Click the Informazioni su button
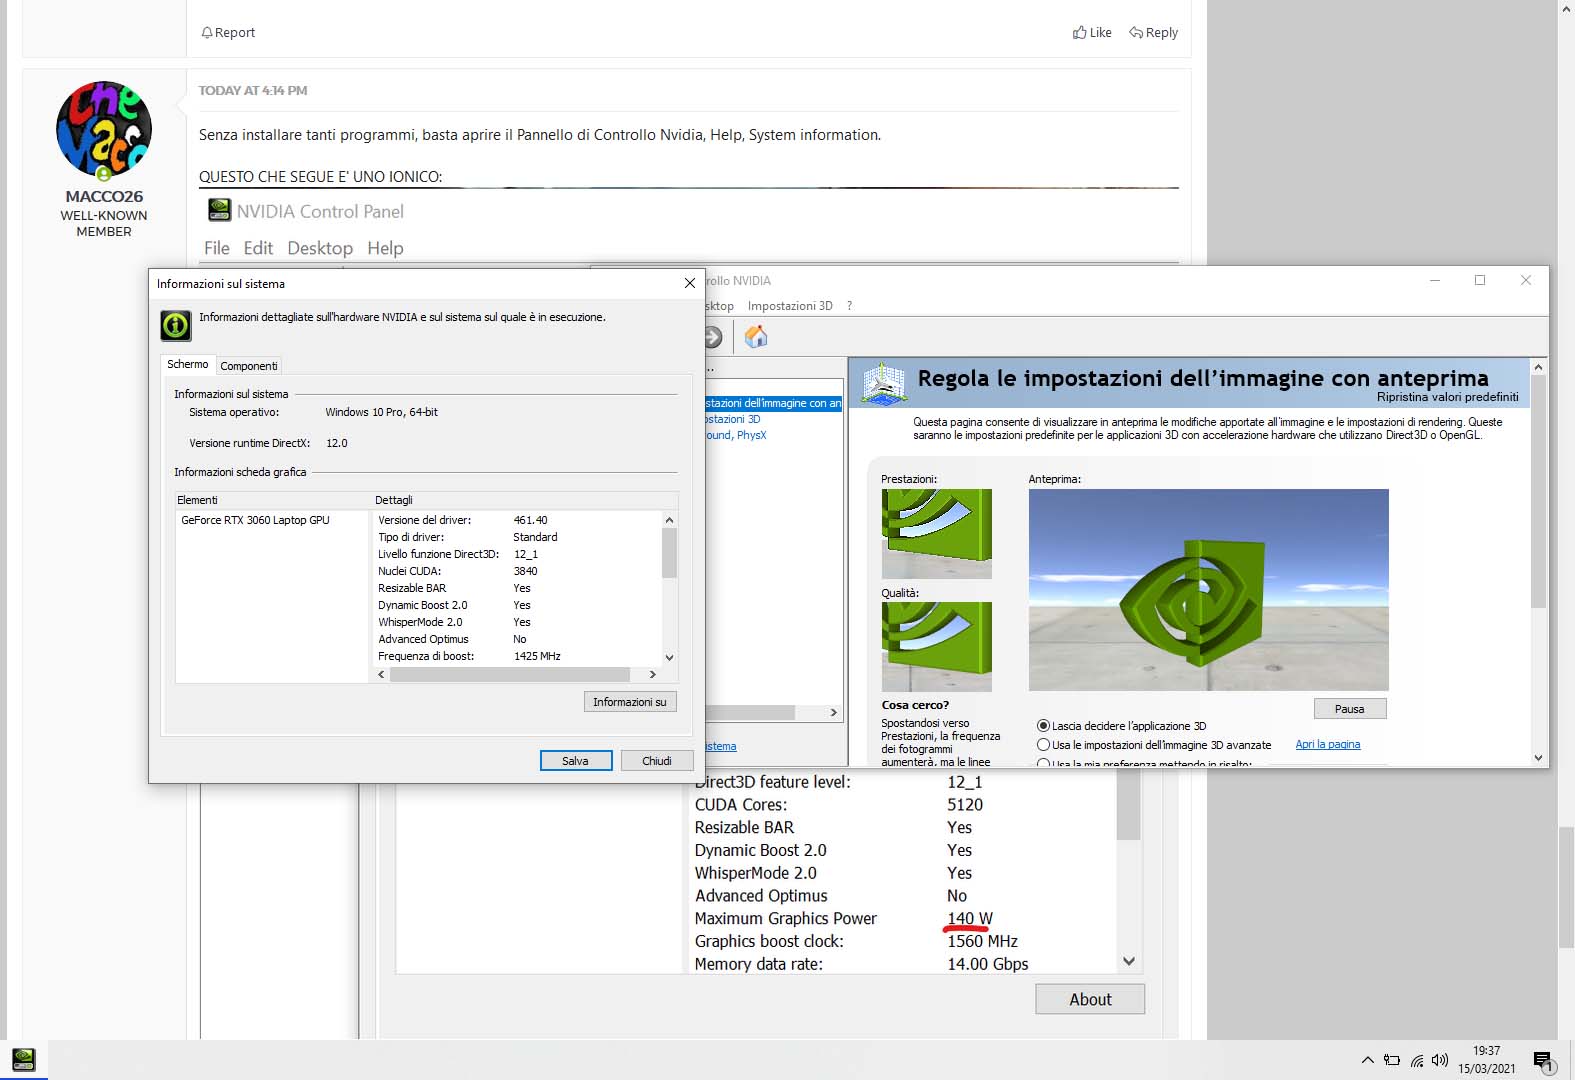The image size is (1575, 1080). [x=630, y=702]
